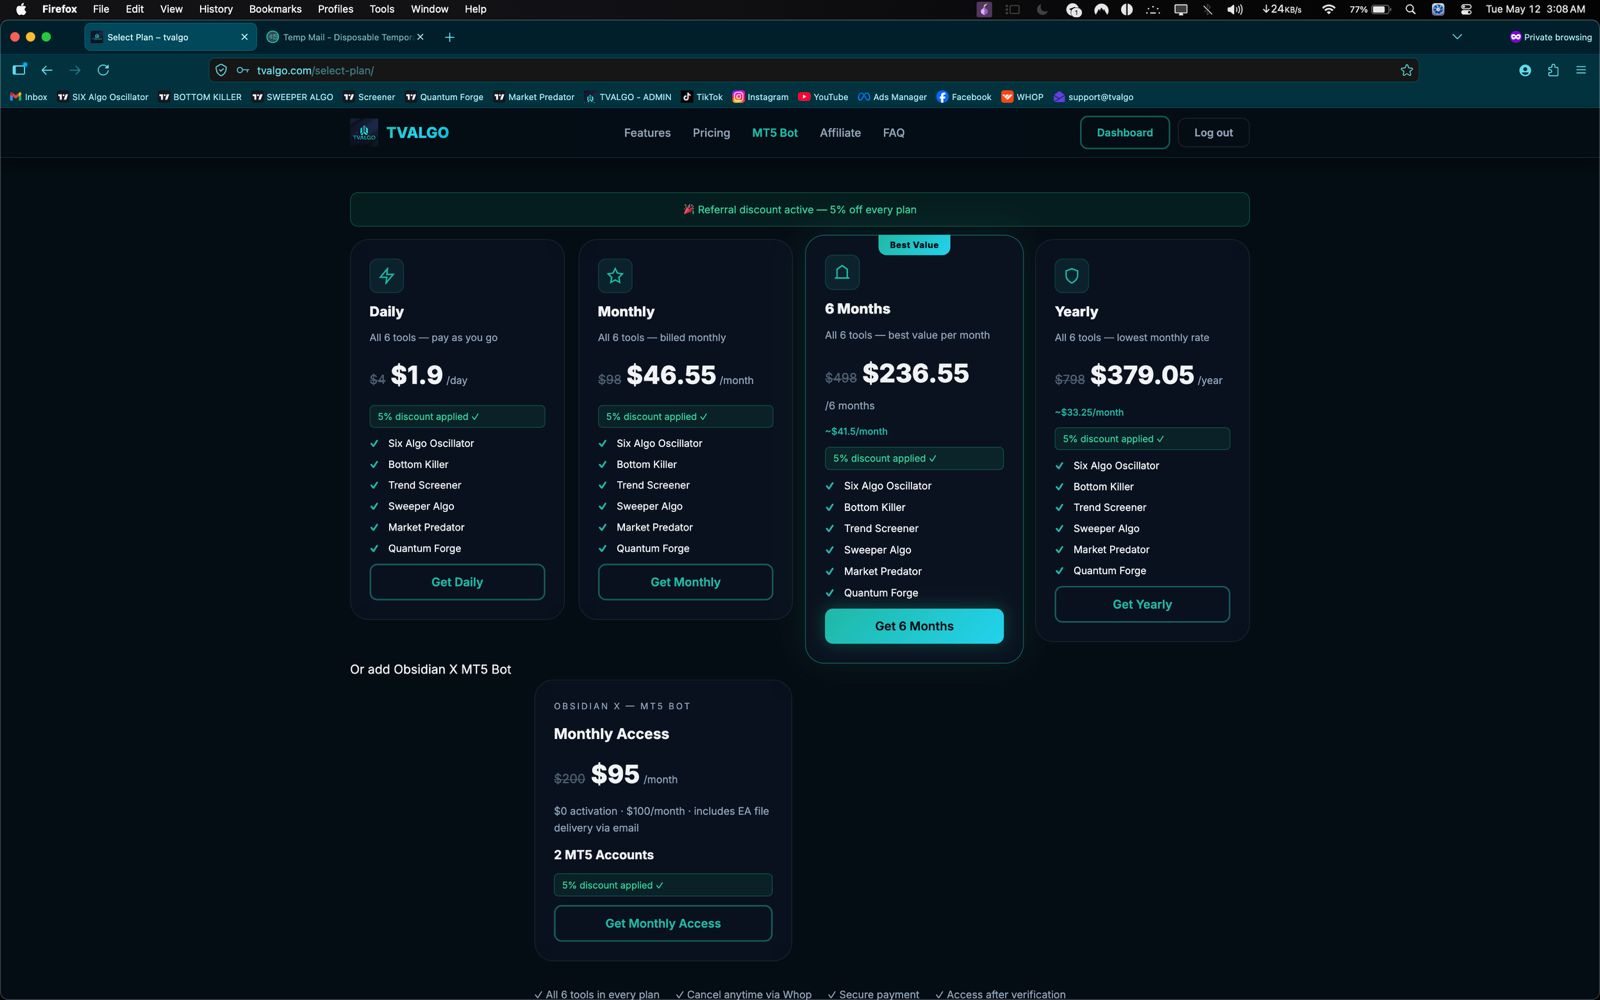The width and height of the screenshot is (1600, 1000).
Task: Go to the Pricing nav link
Action: point(711,132)
